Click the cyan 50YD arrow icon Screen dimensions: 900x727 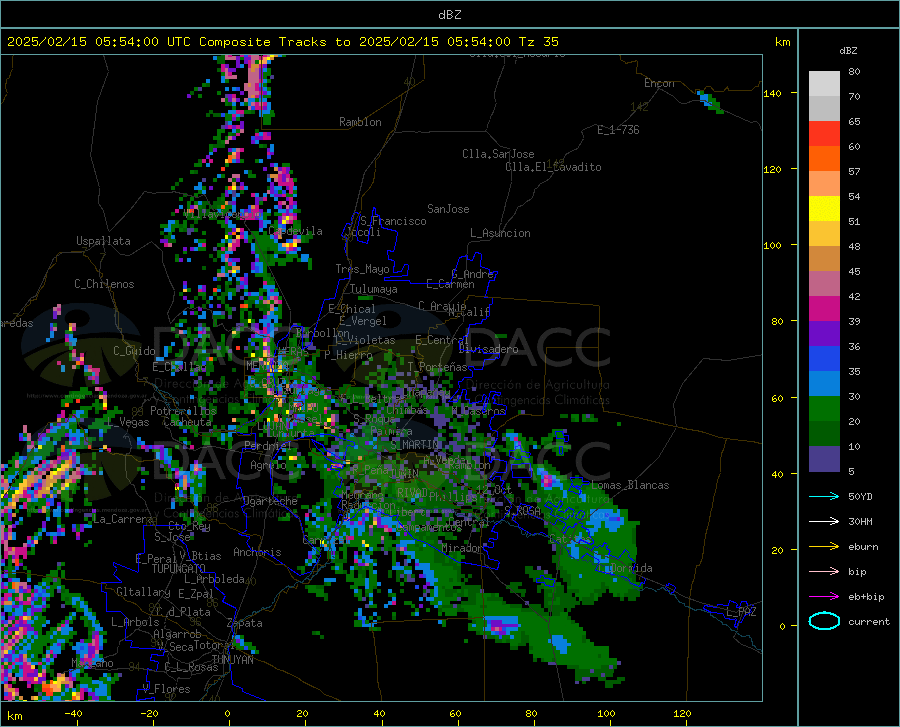point(824,496)
